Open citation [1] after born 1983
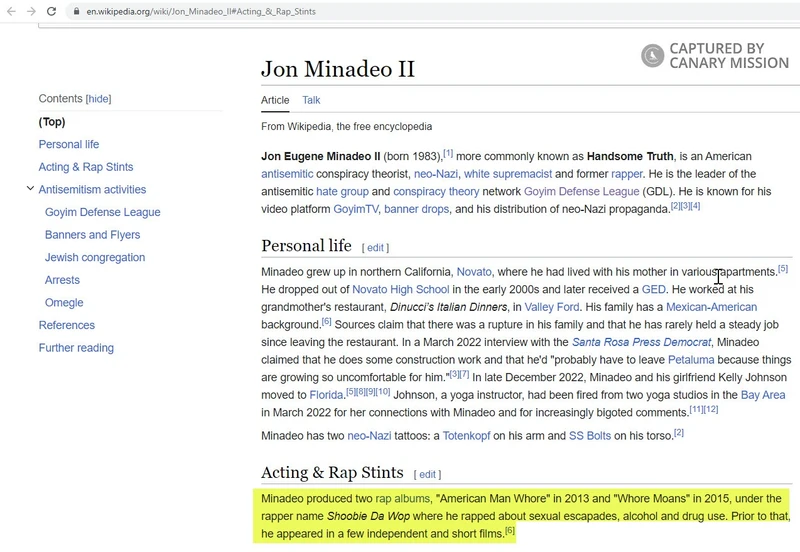Screen dimensions: 800x552 (448, 153)
